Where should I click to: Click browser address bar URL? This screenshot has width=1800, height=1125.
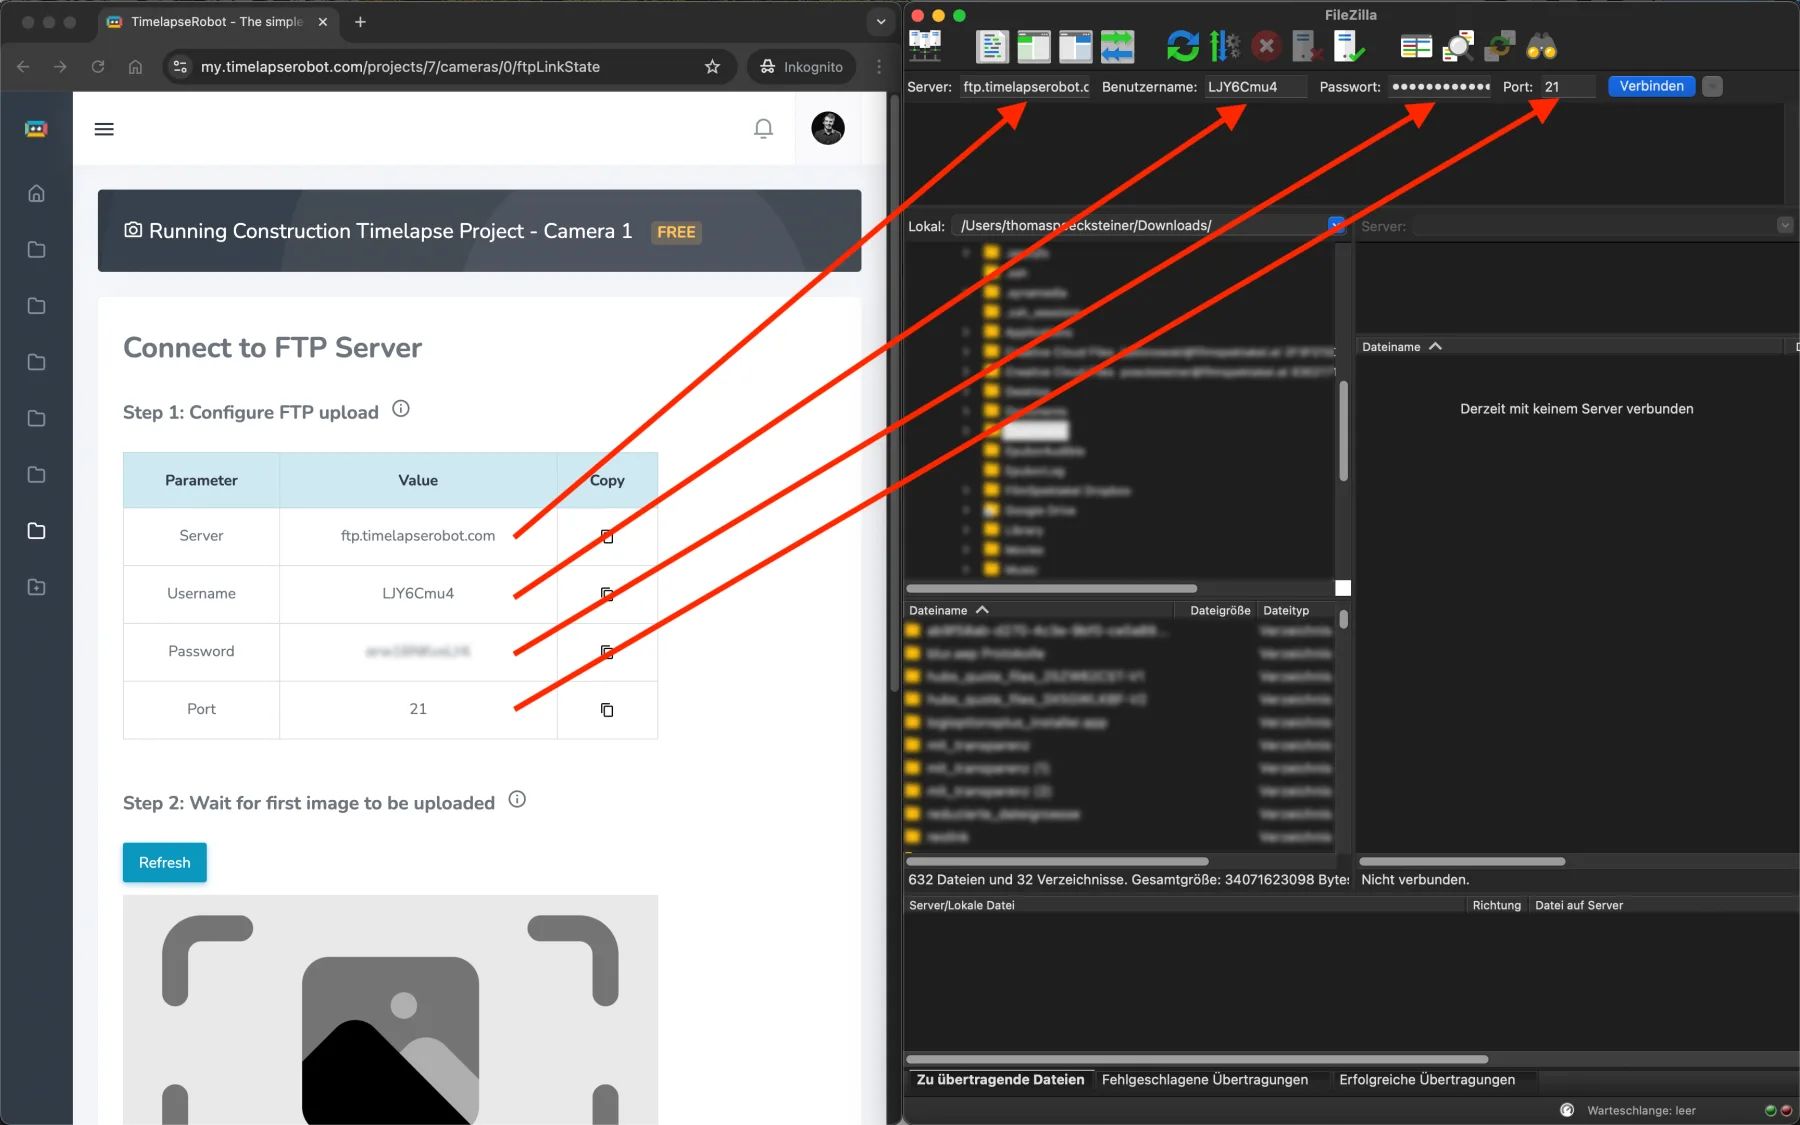pyautogui.click(x=400, y=67)
